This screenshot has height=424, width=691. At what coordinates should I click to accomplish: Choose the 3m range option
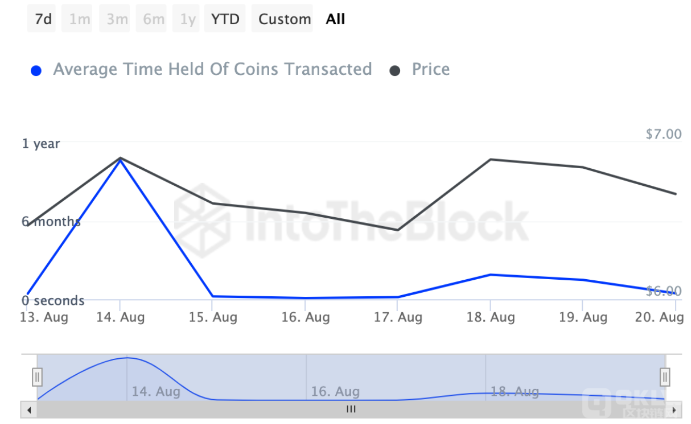pos(117,19)
